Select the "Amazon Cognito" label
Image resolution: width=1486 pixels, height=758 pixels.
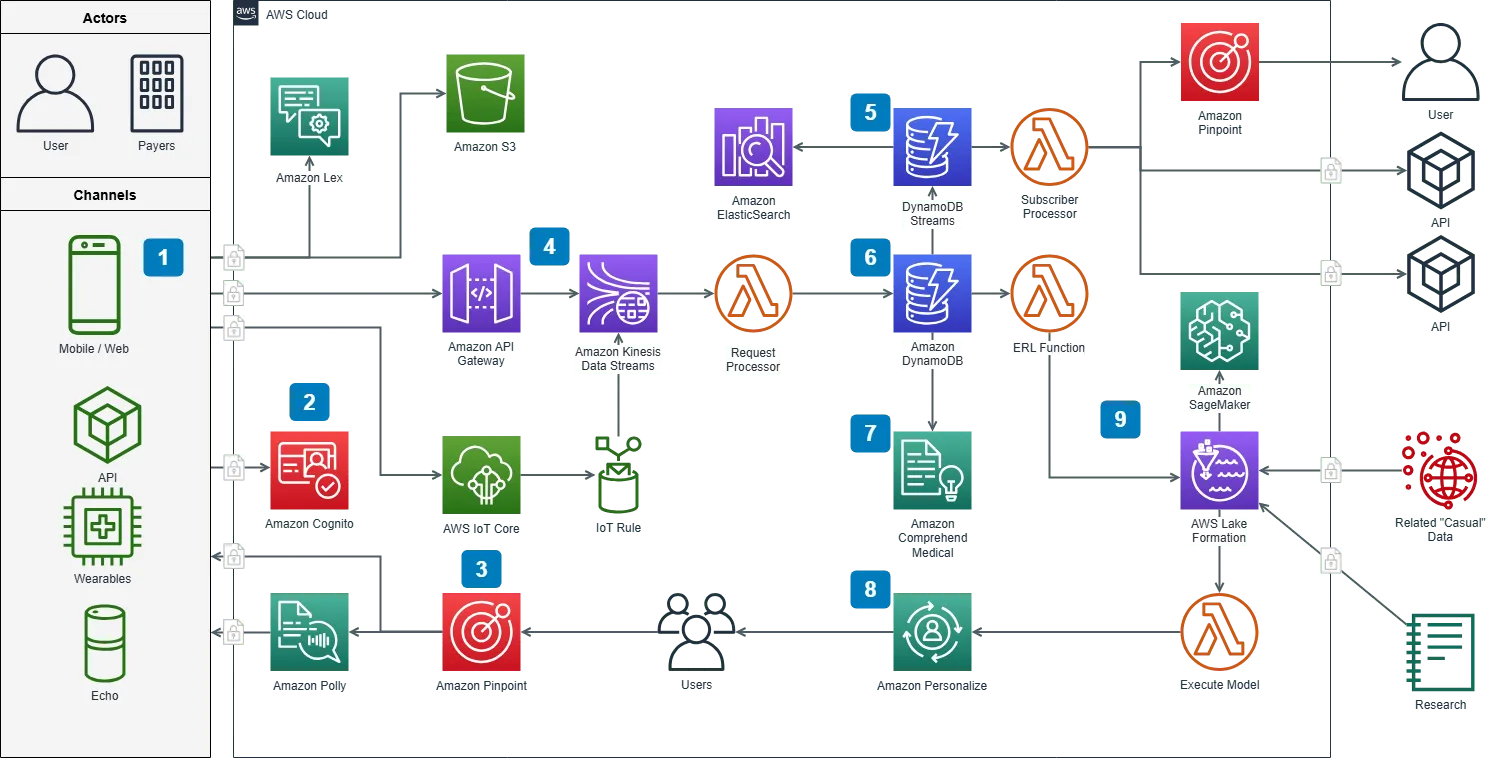tap(309, 524)
